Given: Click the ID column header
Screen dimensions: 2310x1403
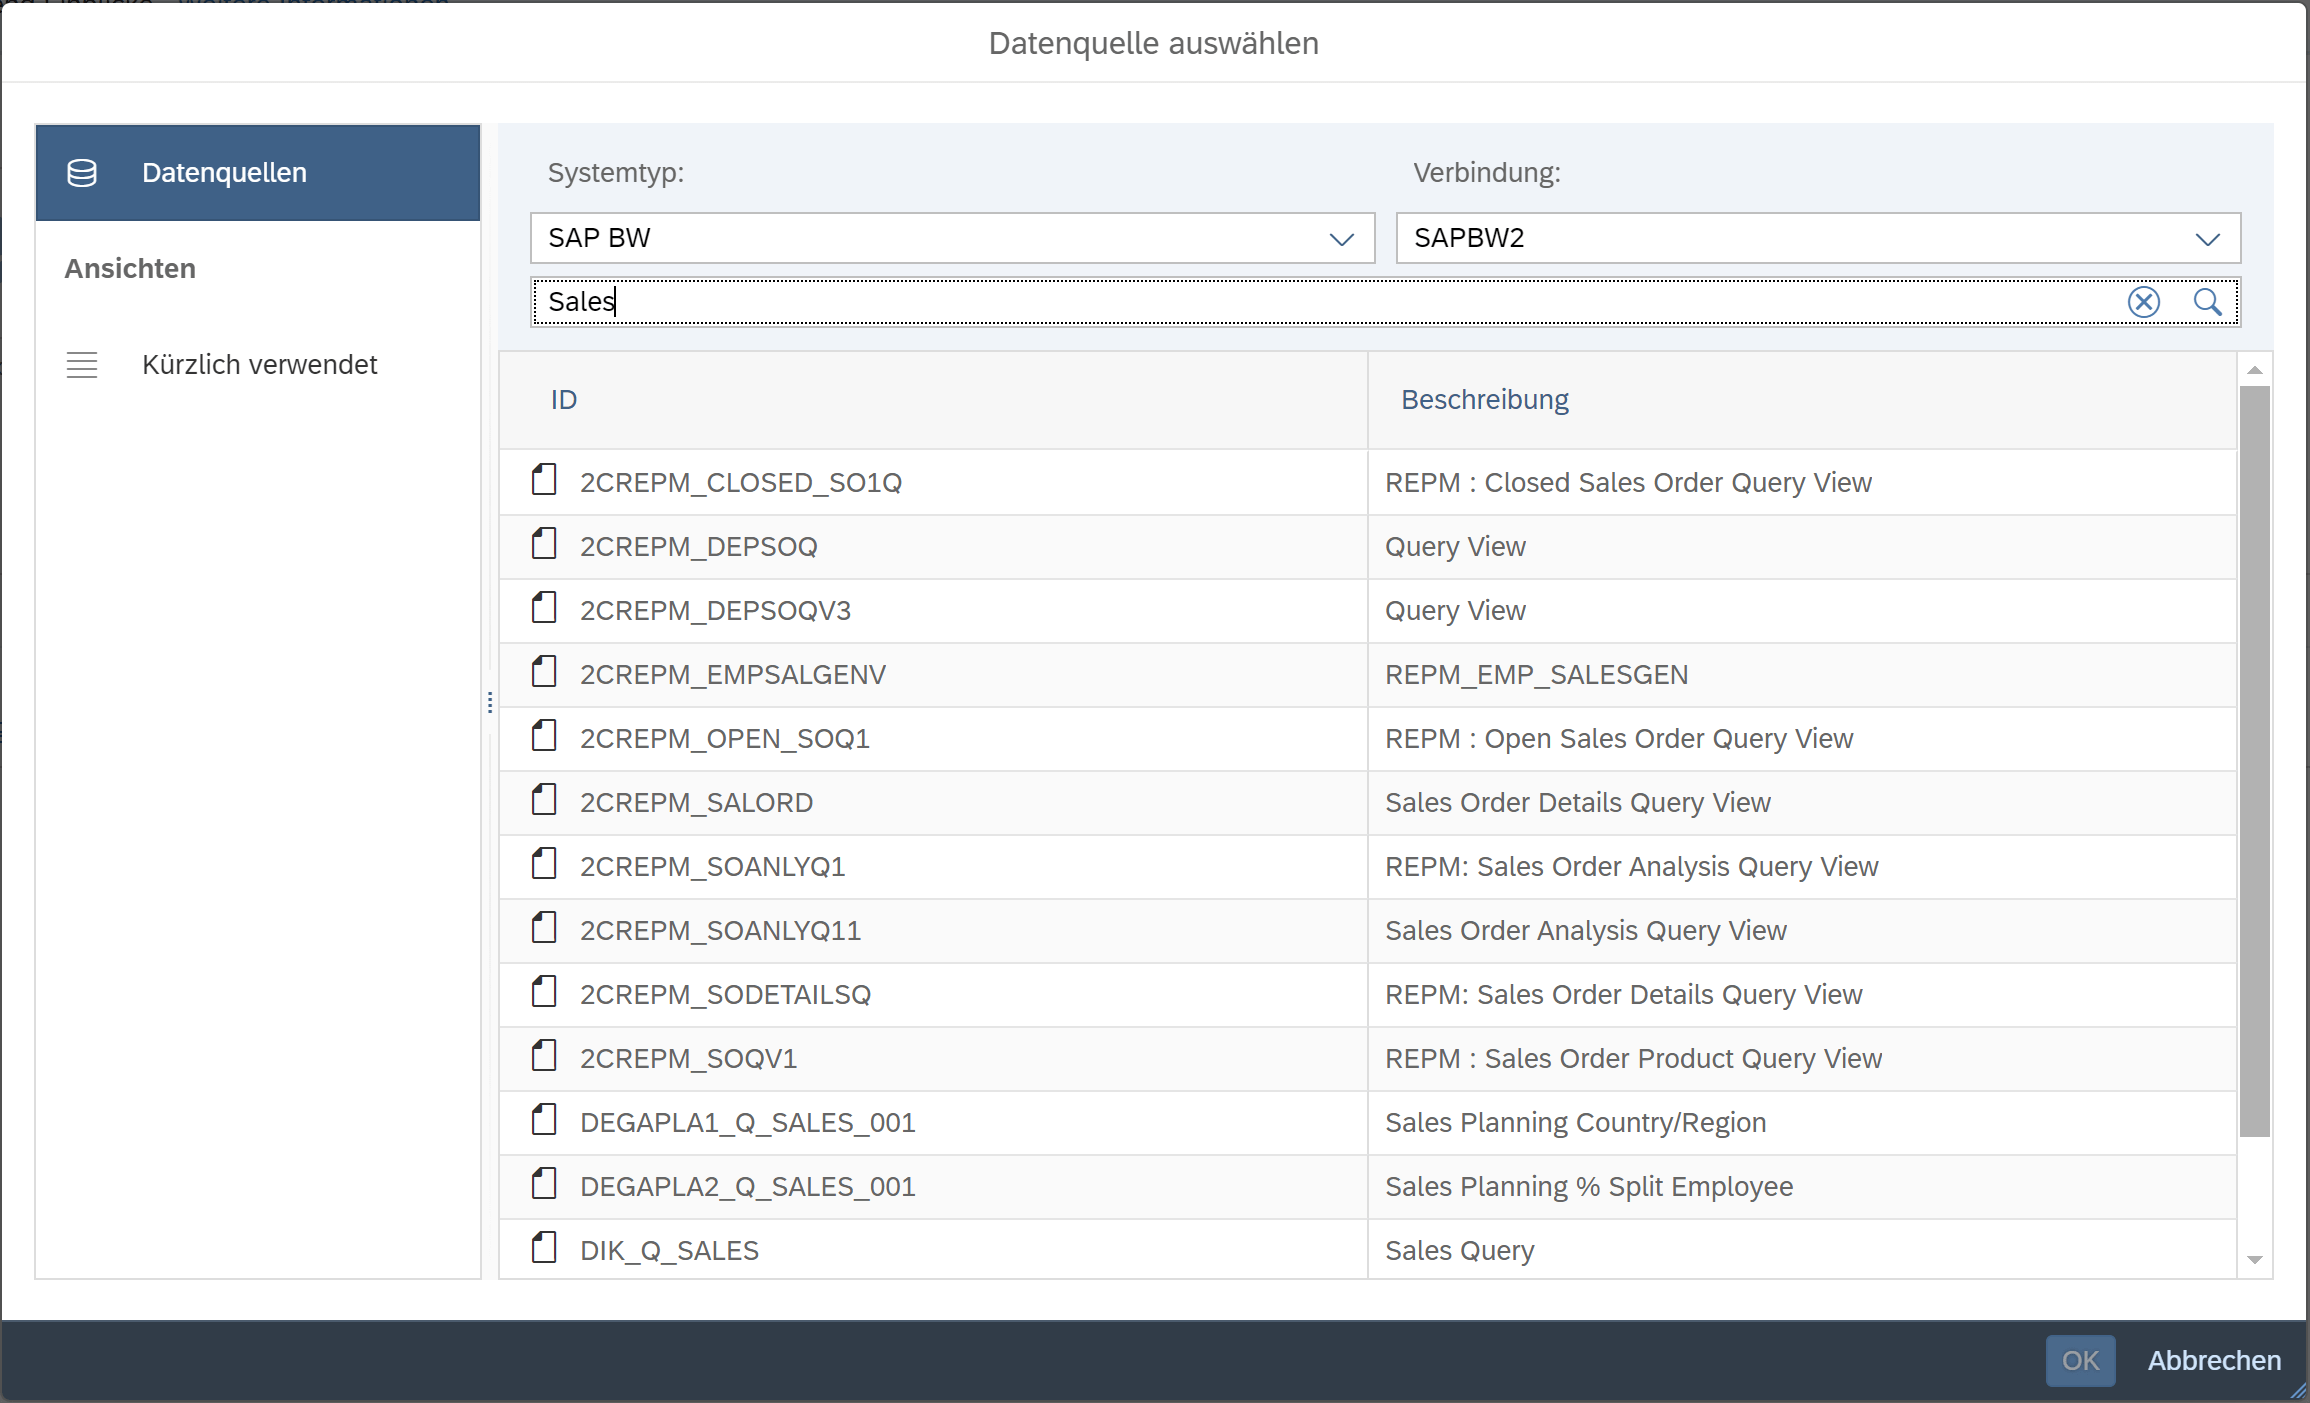Looking at the screenshot, I should [x=564, y=400].
